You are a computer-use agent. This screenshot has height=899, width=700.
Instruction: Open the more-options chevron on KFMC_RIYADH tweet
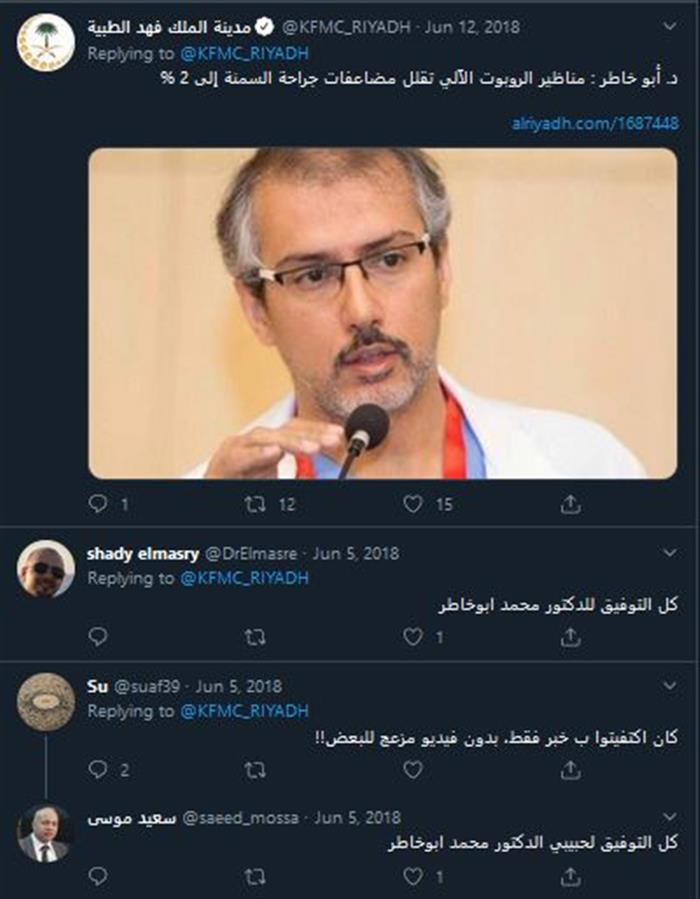coord(670,26)
